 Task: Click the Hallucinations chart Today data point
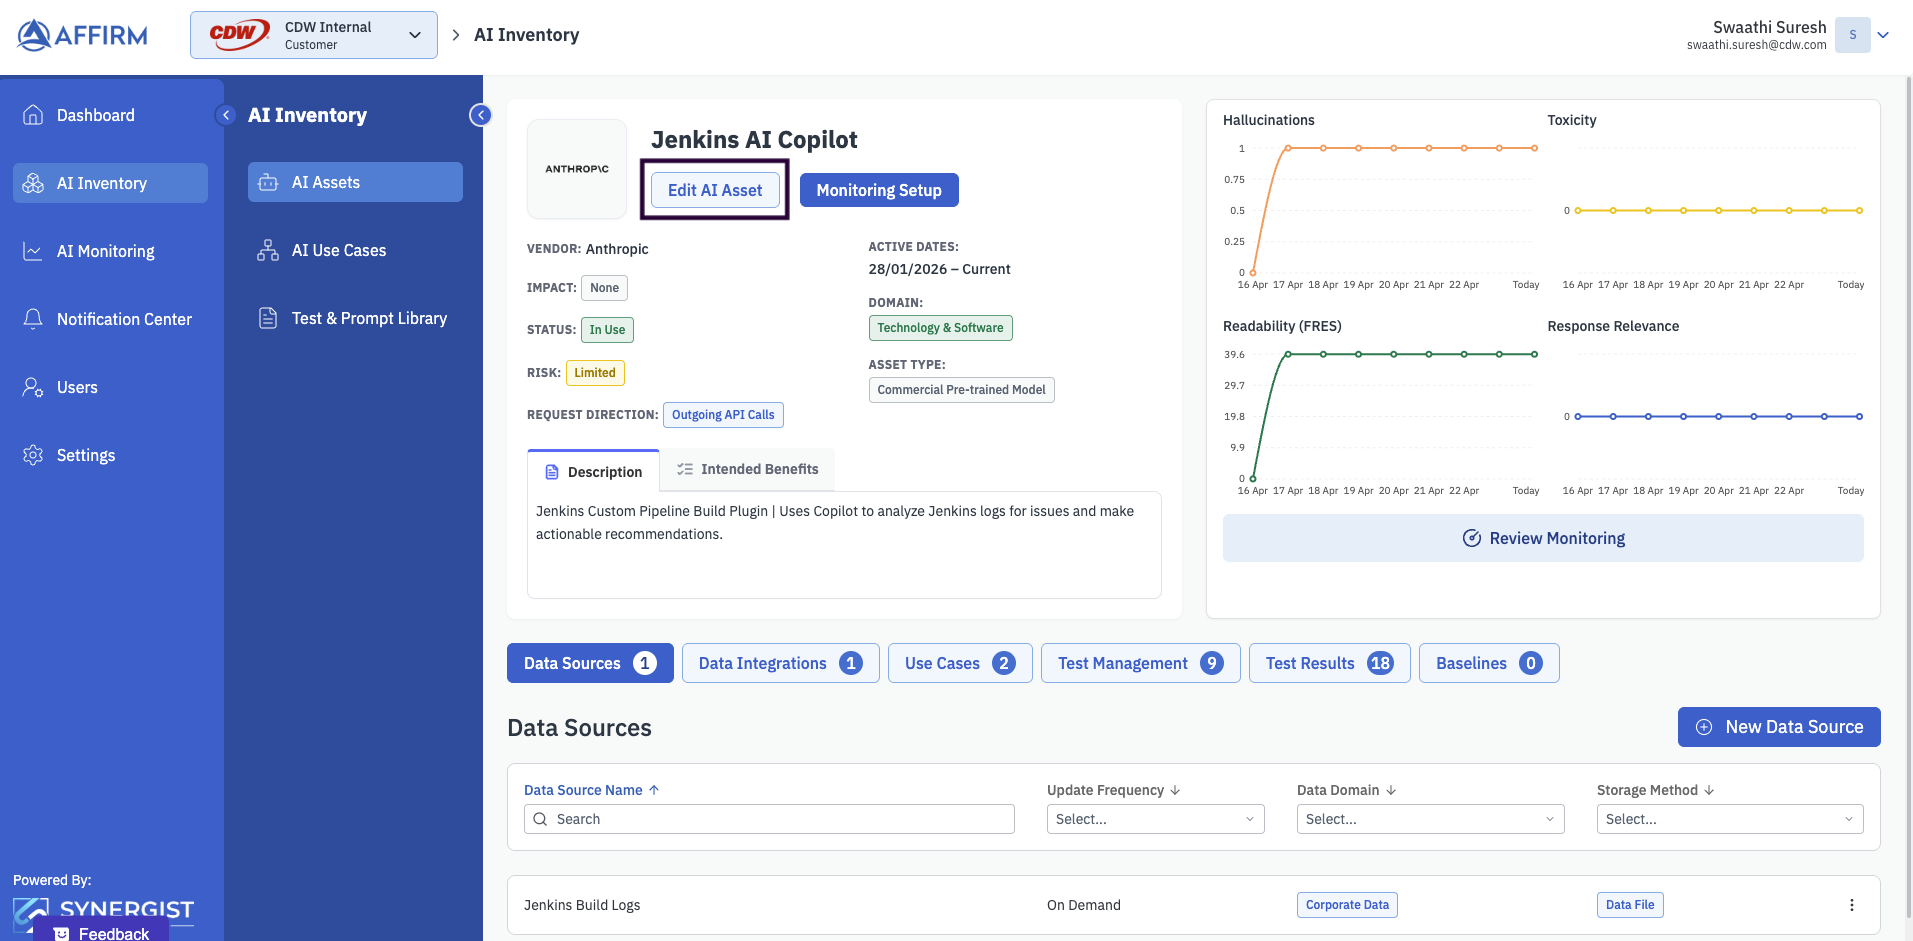1534,148
